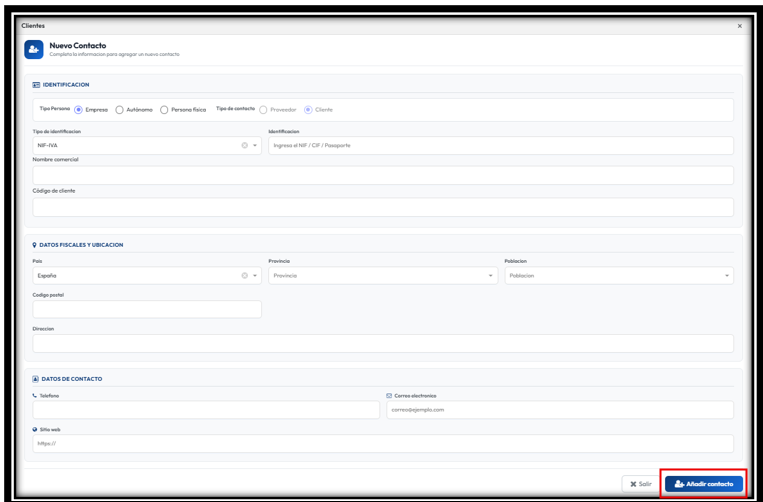Click the phone icon beside Telefono
This screenshot has width=763, height=502.
[35, 396]
